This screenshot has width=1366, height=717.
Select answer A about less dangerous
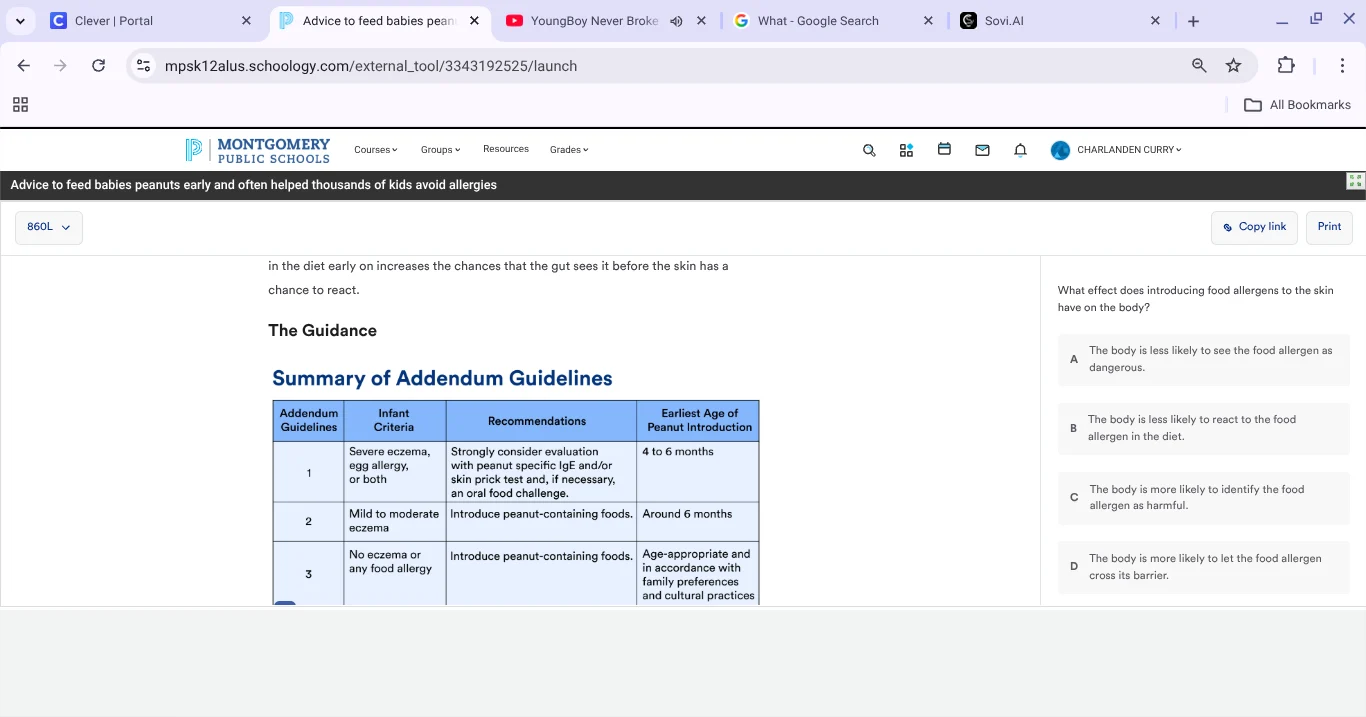pyautogui.click(x=1203, y=359)
